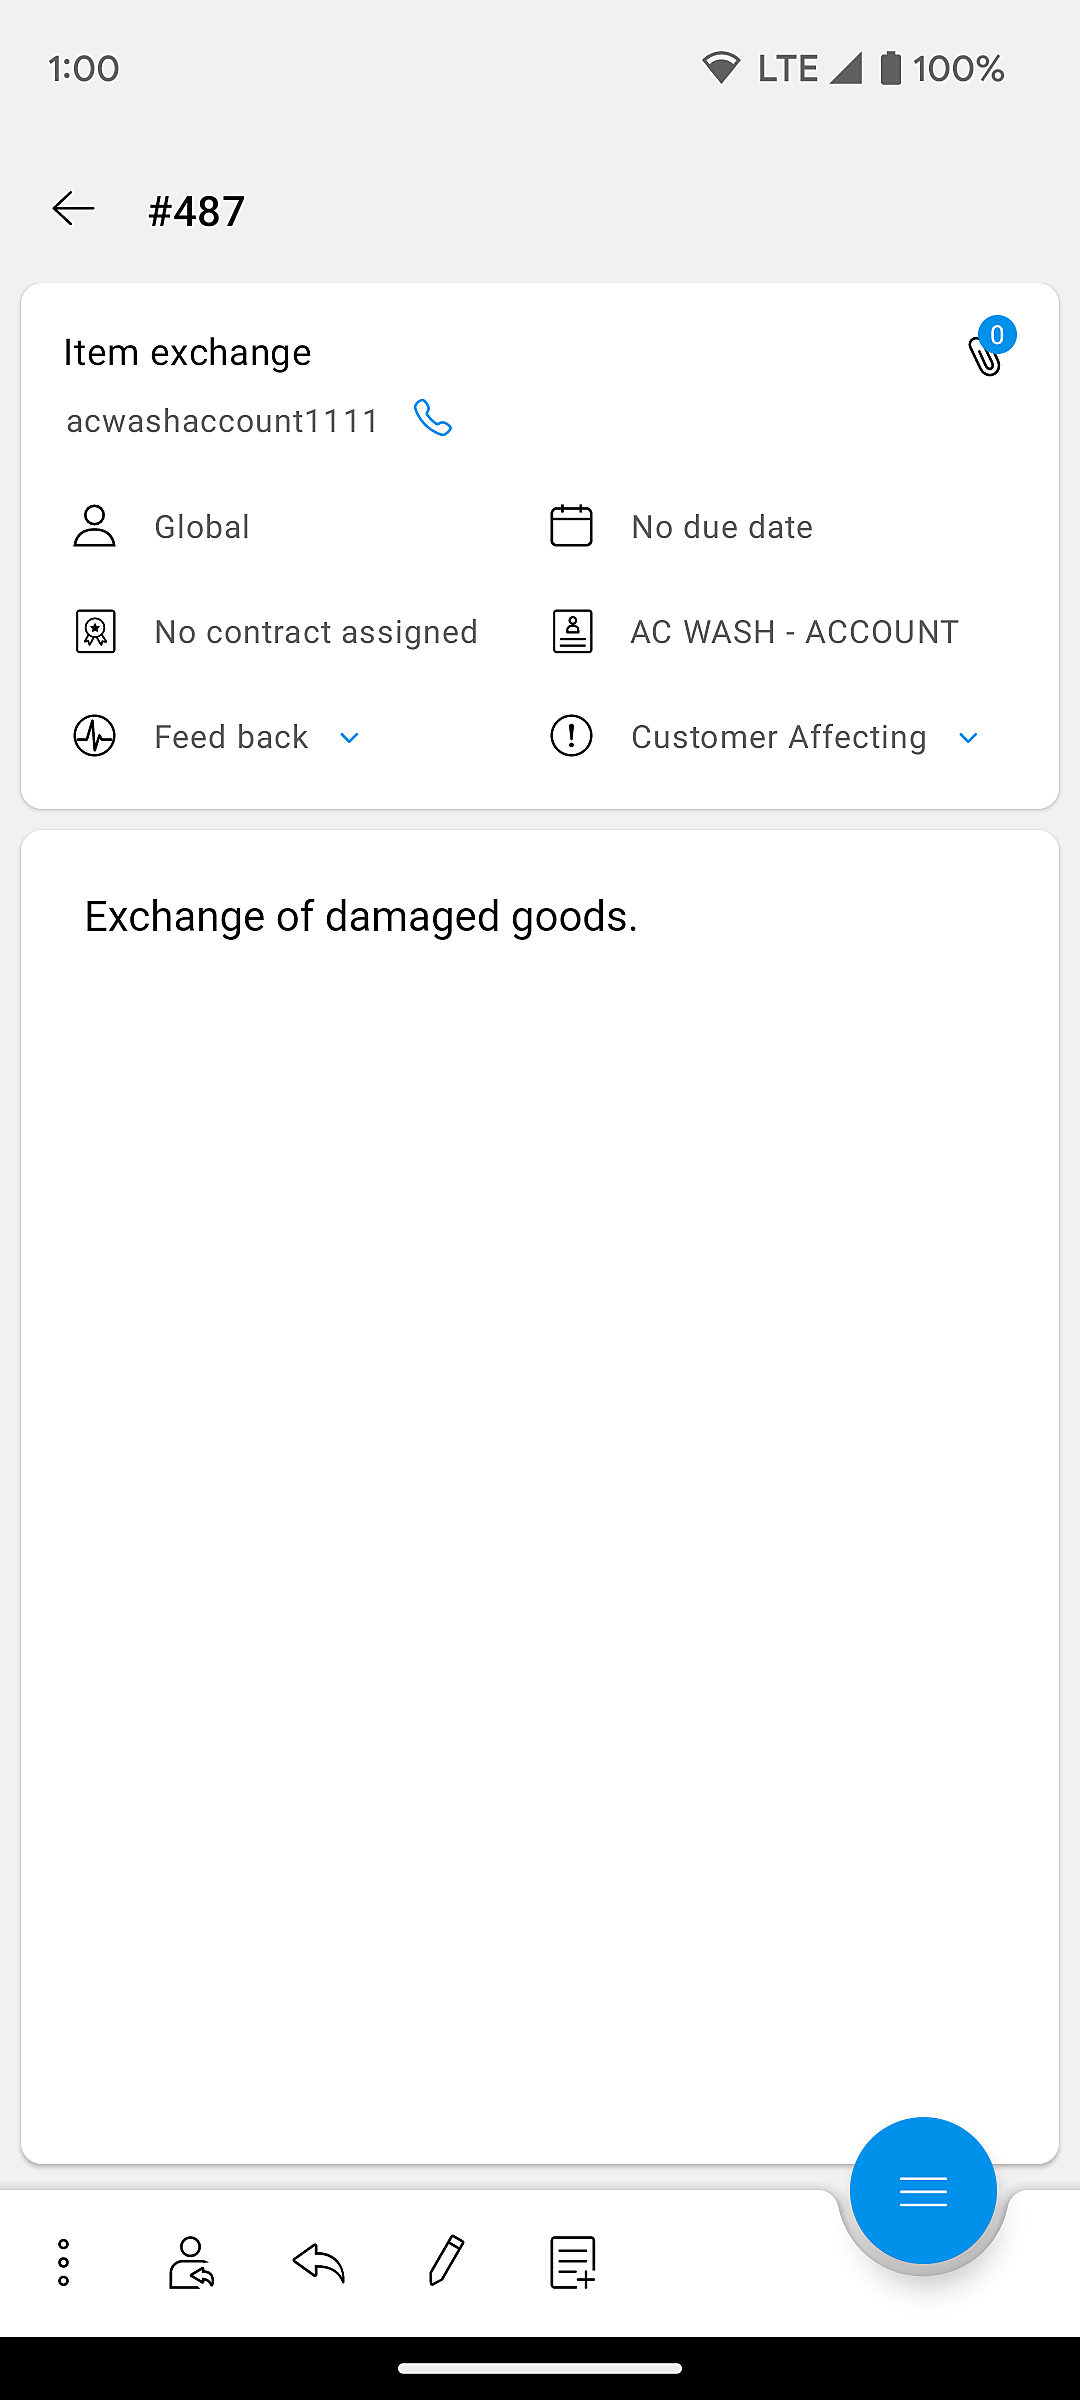Viewport: 1080px width, 2400px height.
Task: Open the blue floating menu button
Action: (922, 2191)
